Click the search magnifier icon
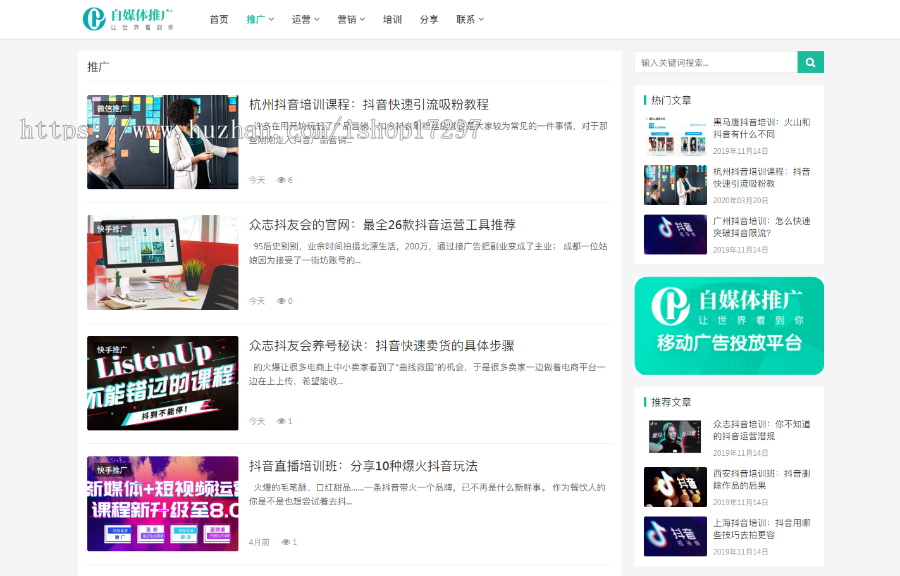The width and height of the screenshot is (900, 576). (x=810, y=61)
